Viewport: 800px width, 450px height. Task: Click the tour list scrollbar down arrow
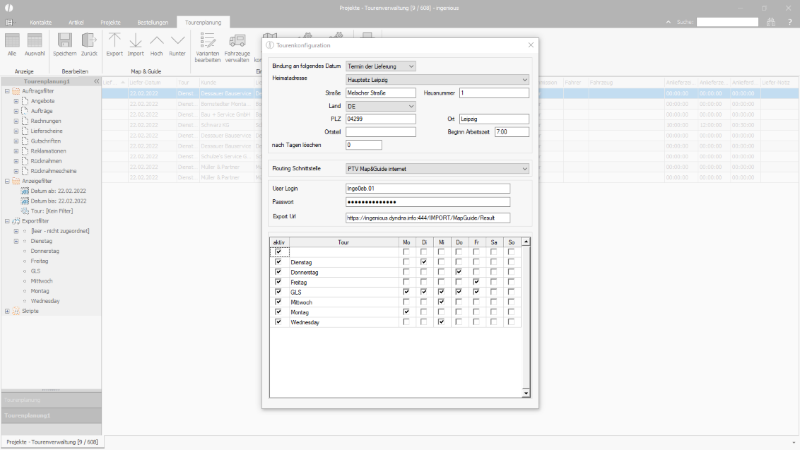526,393
